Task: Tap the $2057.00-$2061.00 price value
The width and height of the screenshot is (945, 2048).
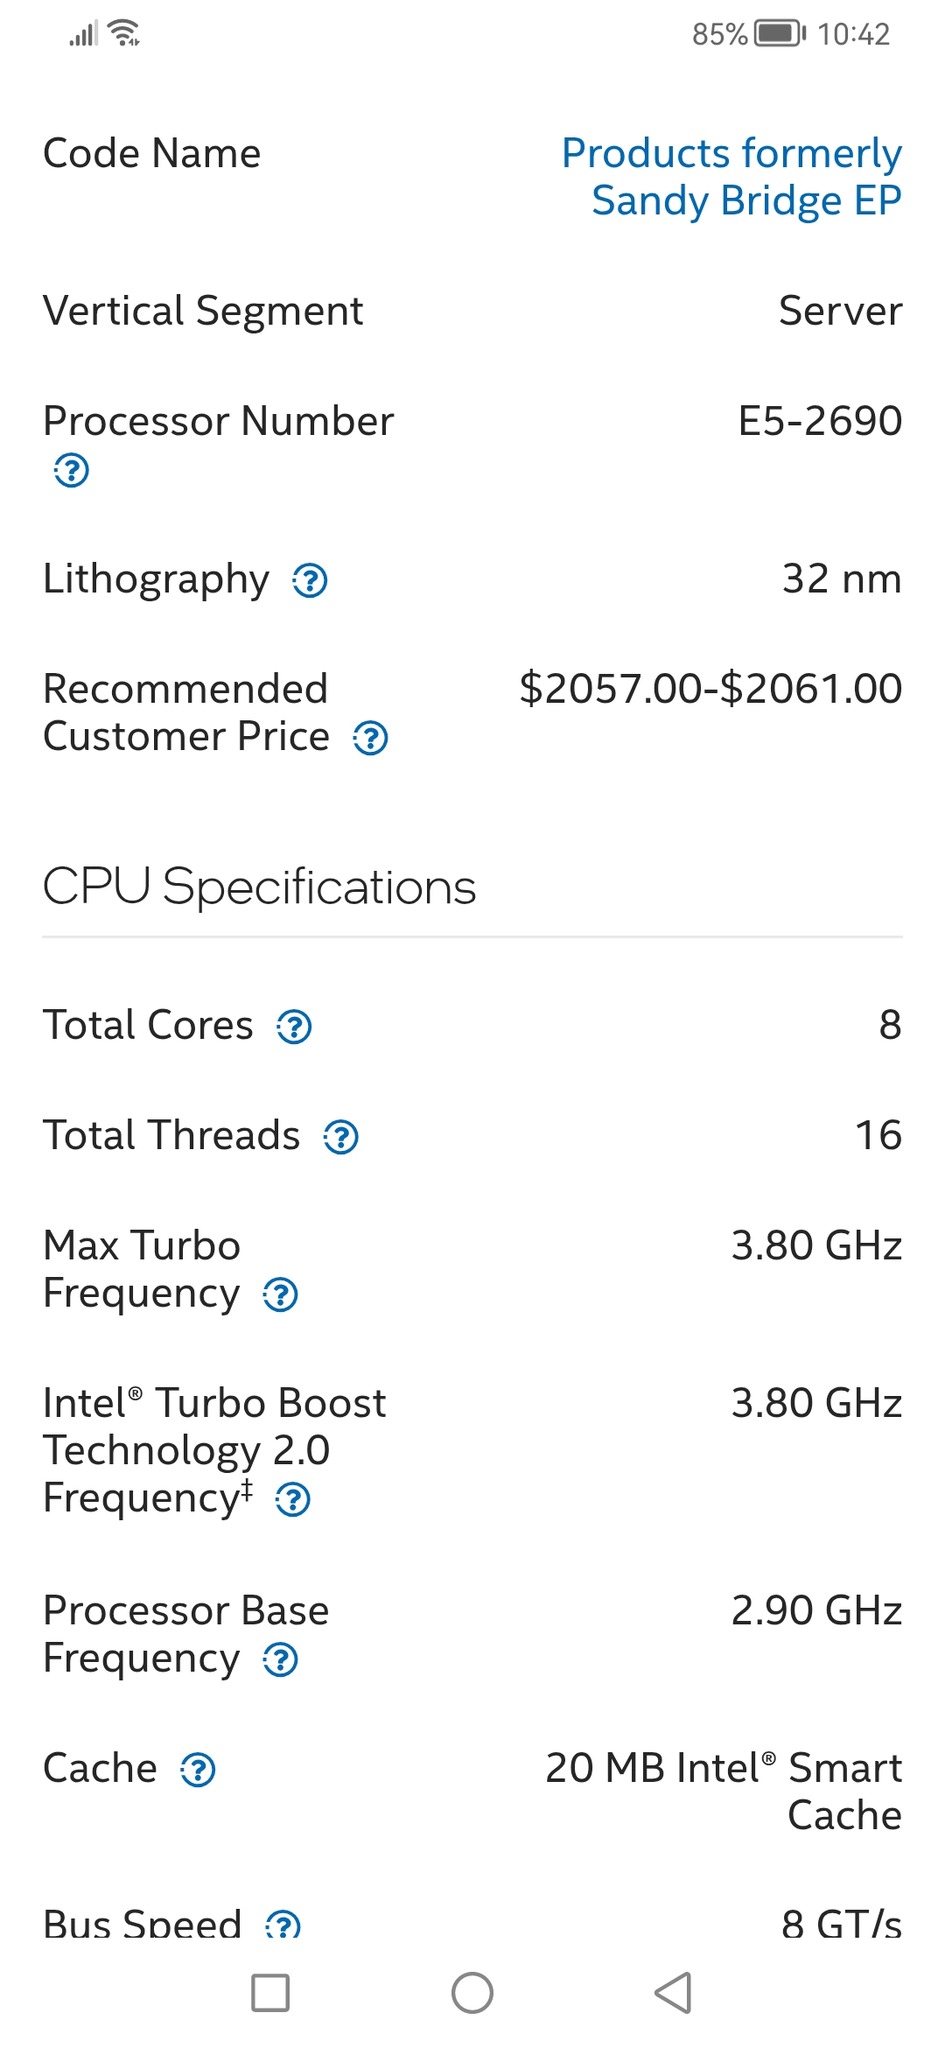Action: 710,689
